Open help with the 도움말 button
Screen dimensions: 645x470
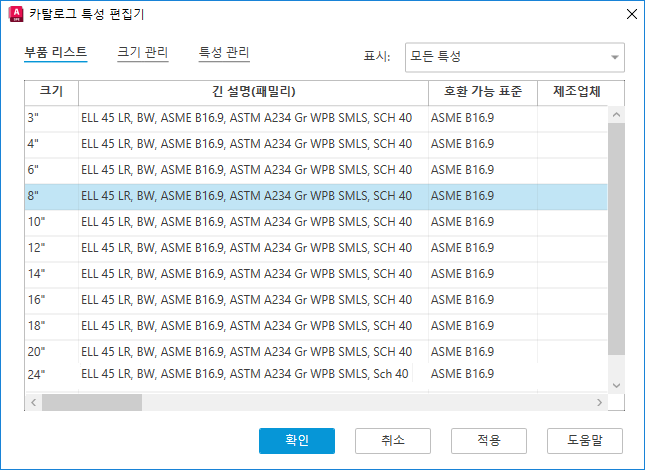585,440
